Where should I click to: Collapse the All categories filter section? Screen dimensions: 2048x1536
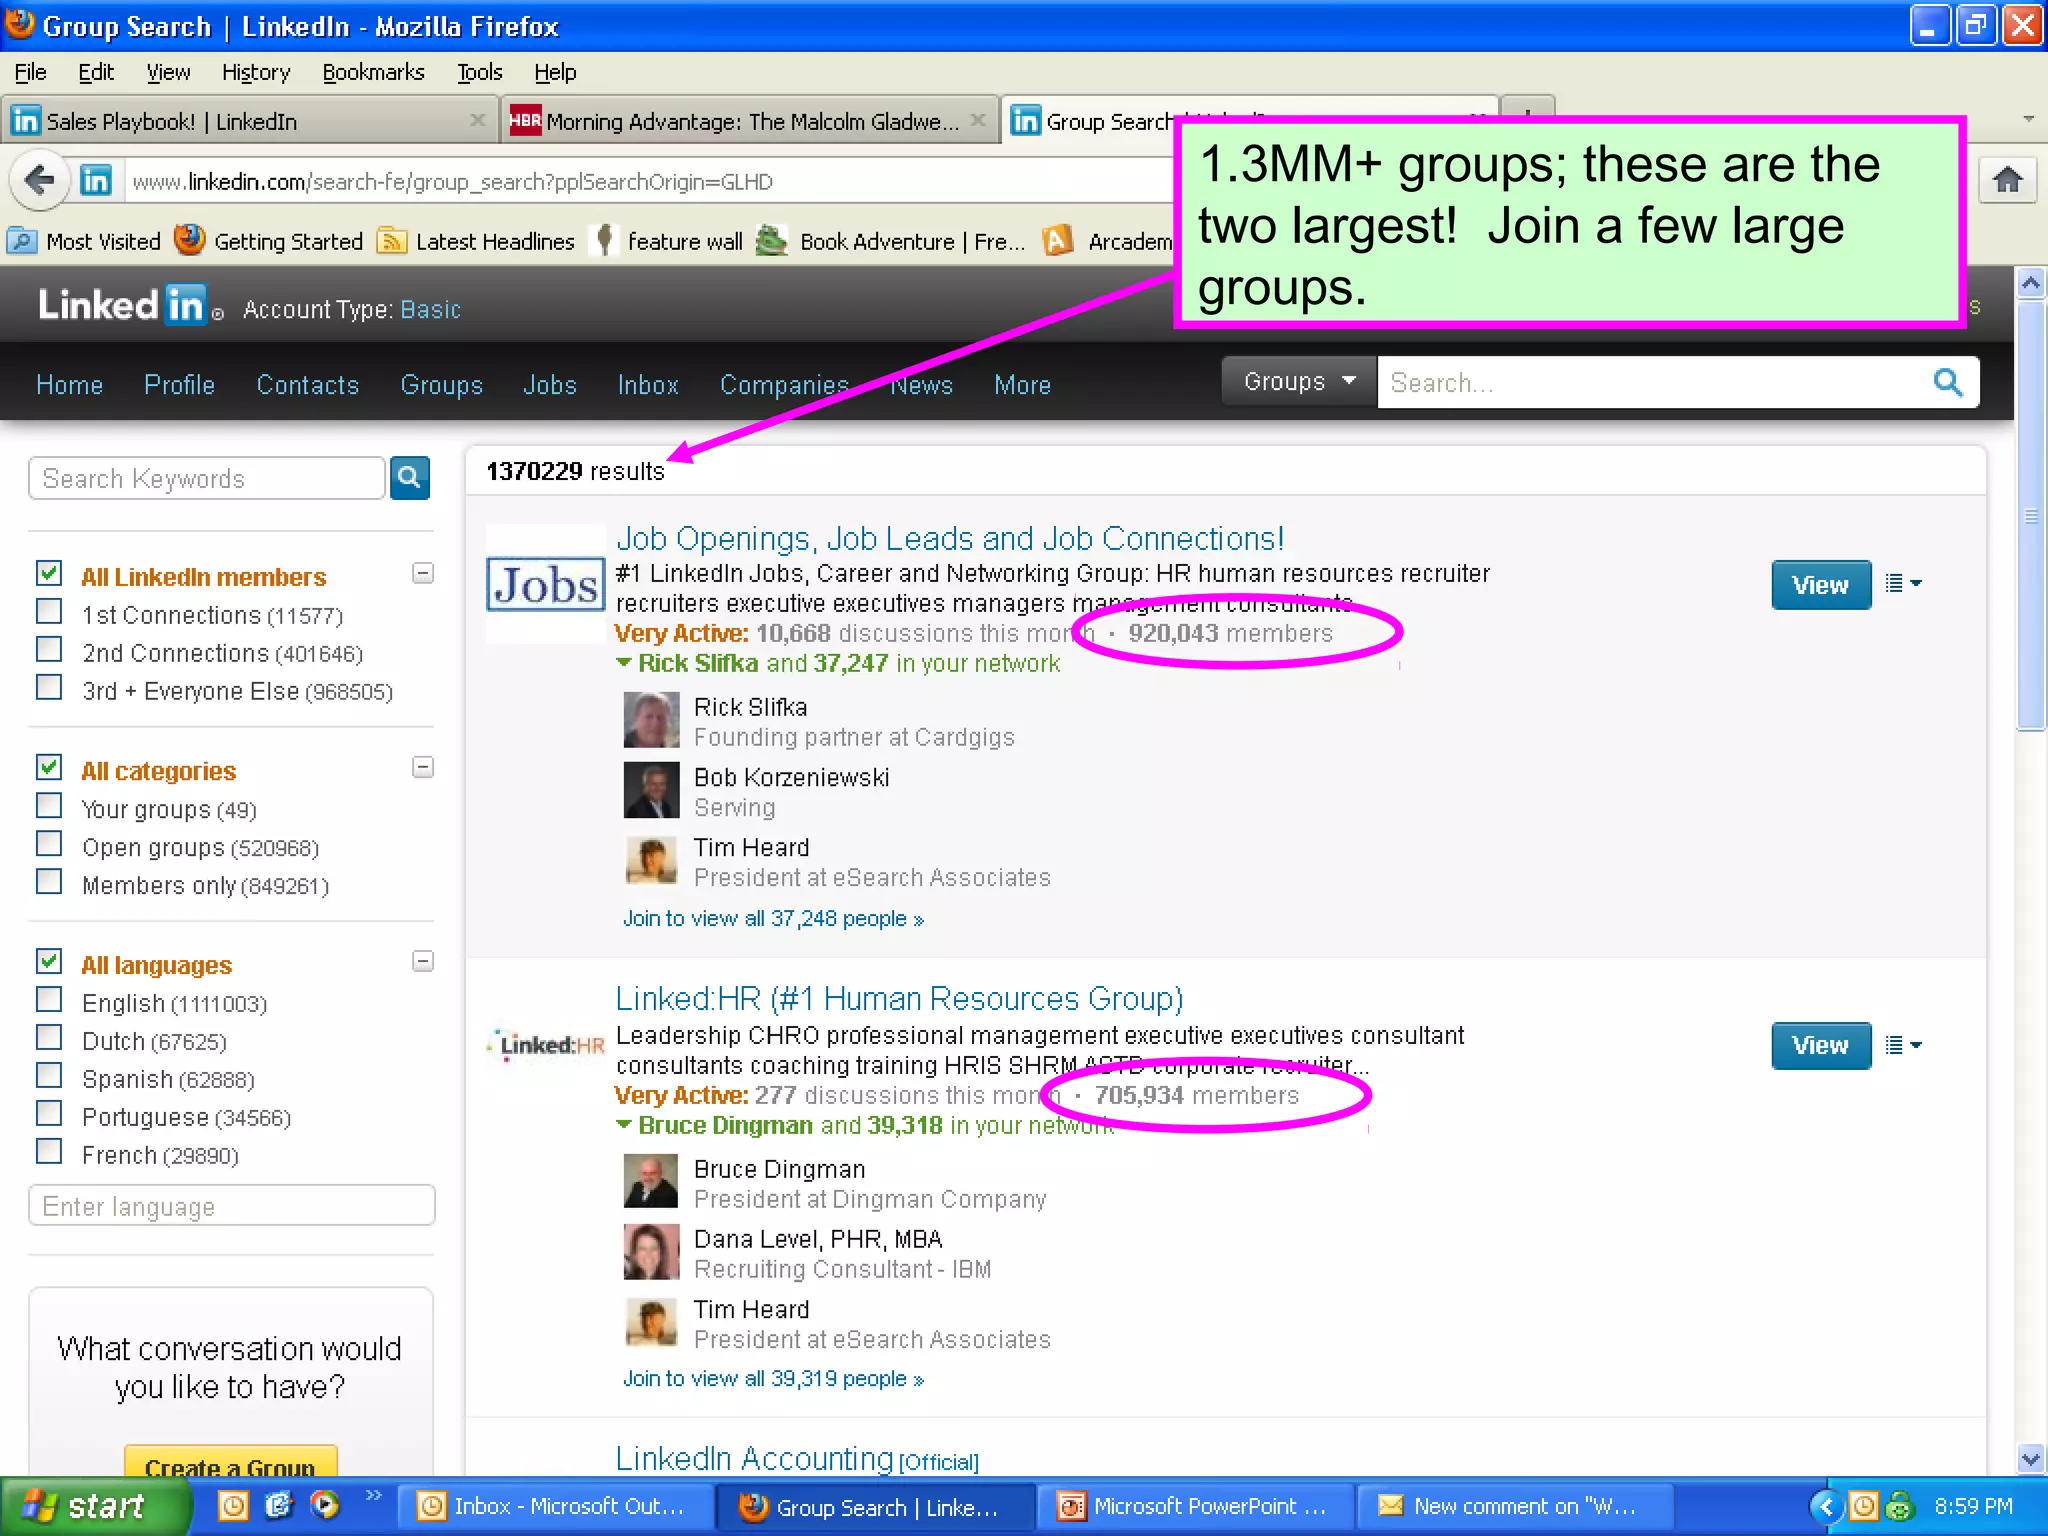[x=423, y=767]
